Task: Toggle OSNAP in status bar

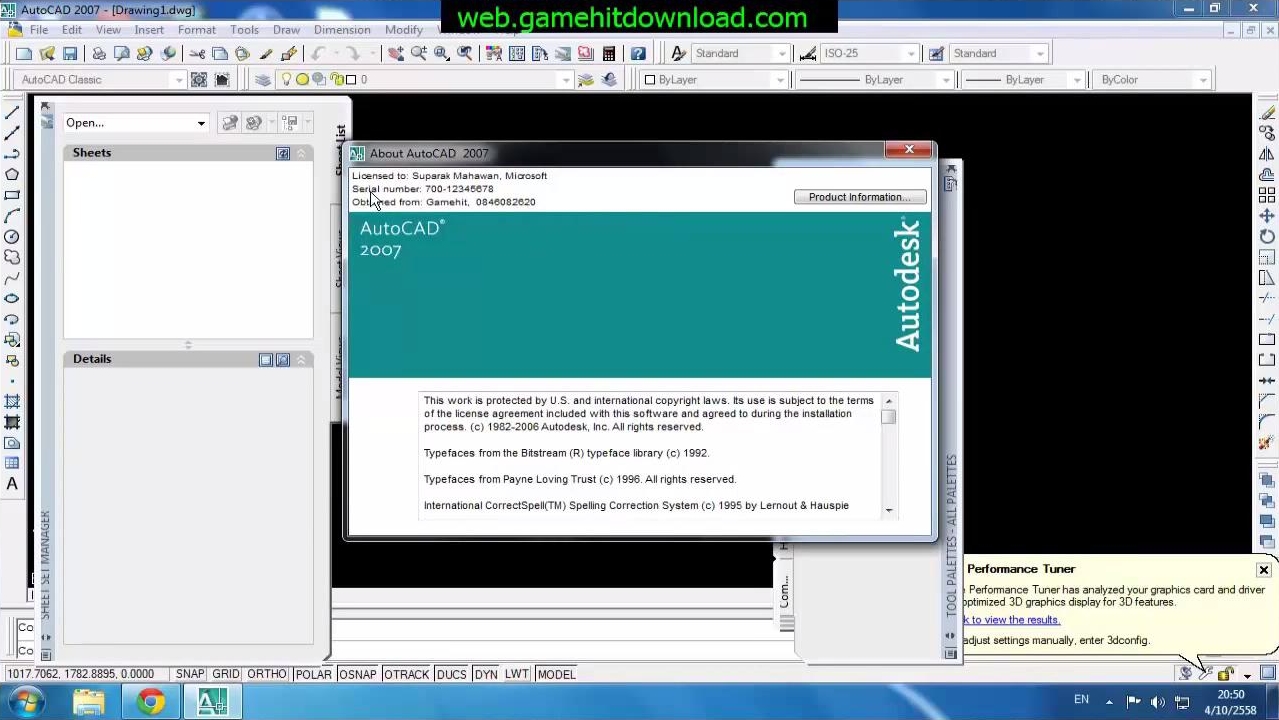Action: tap(358, 674)
